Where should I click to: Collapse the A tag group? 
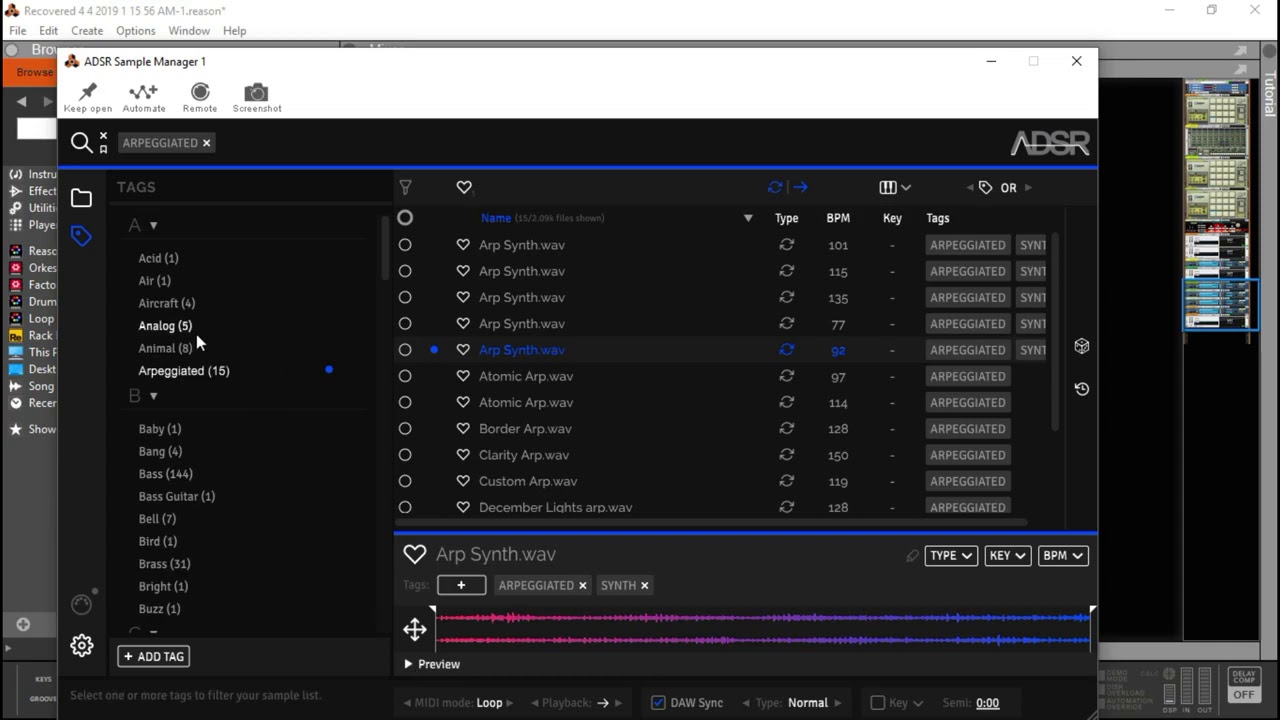coord(153,226)
